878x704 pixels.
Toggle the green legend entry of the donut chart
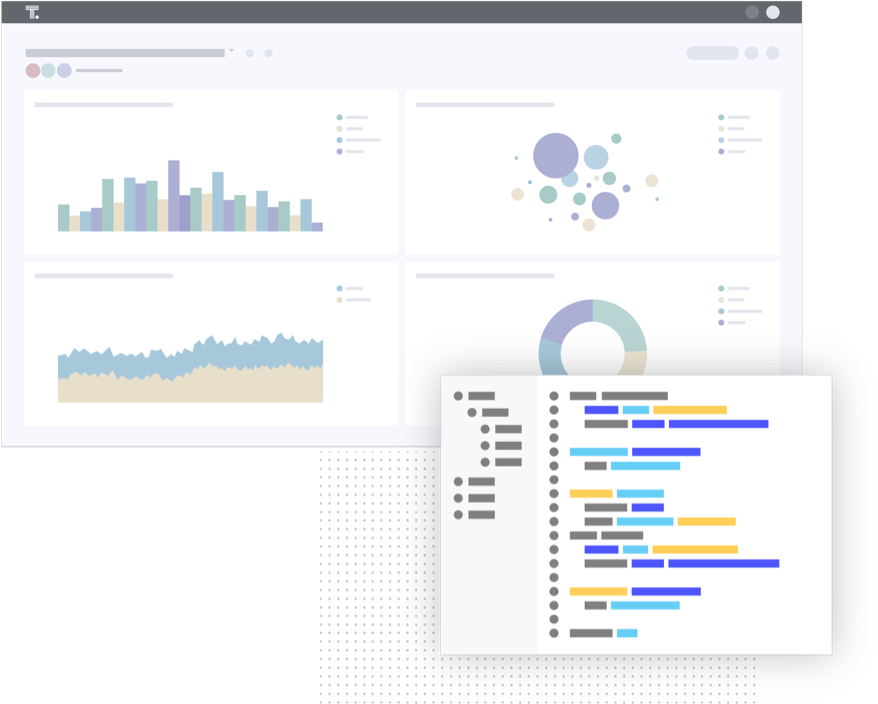click(x=734, y=288)
